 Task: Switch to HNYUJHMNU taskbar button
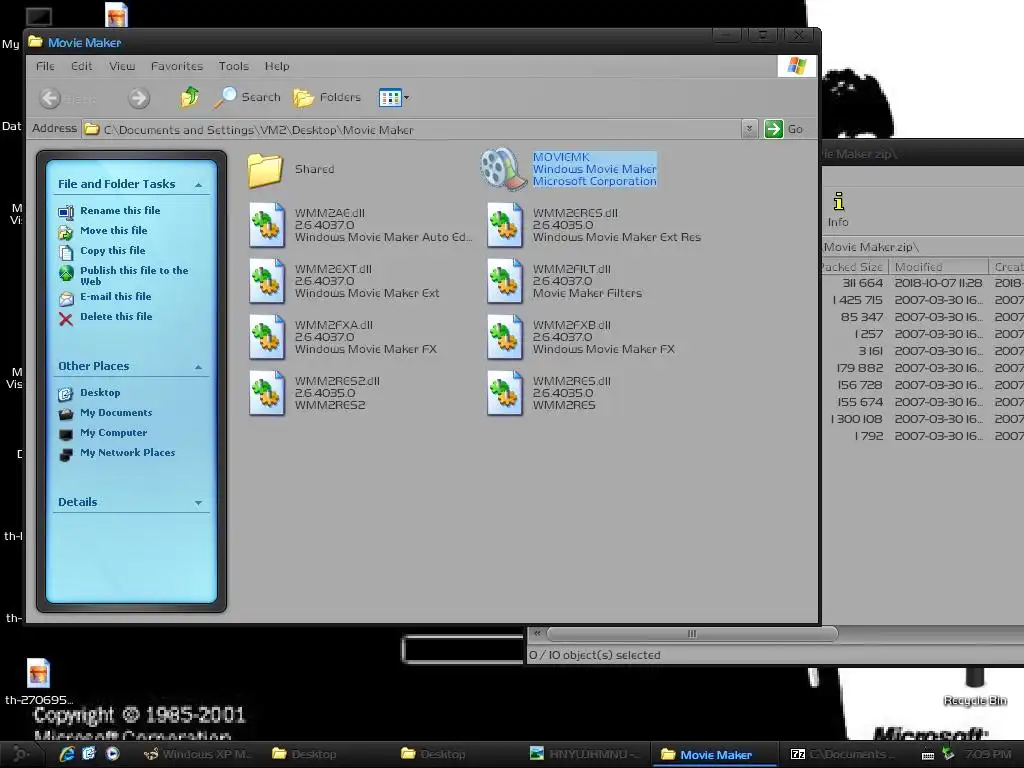pos(585,754)
